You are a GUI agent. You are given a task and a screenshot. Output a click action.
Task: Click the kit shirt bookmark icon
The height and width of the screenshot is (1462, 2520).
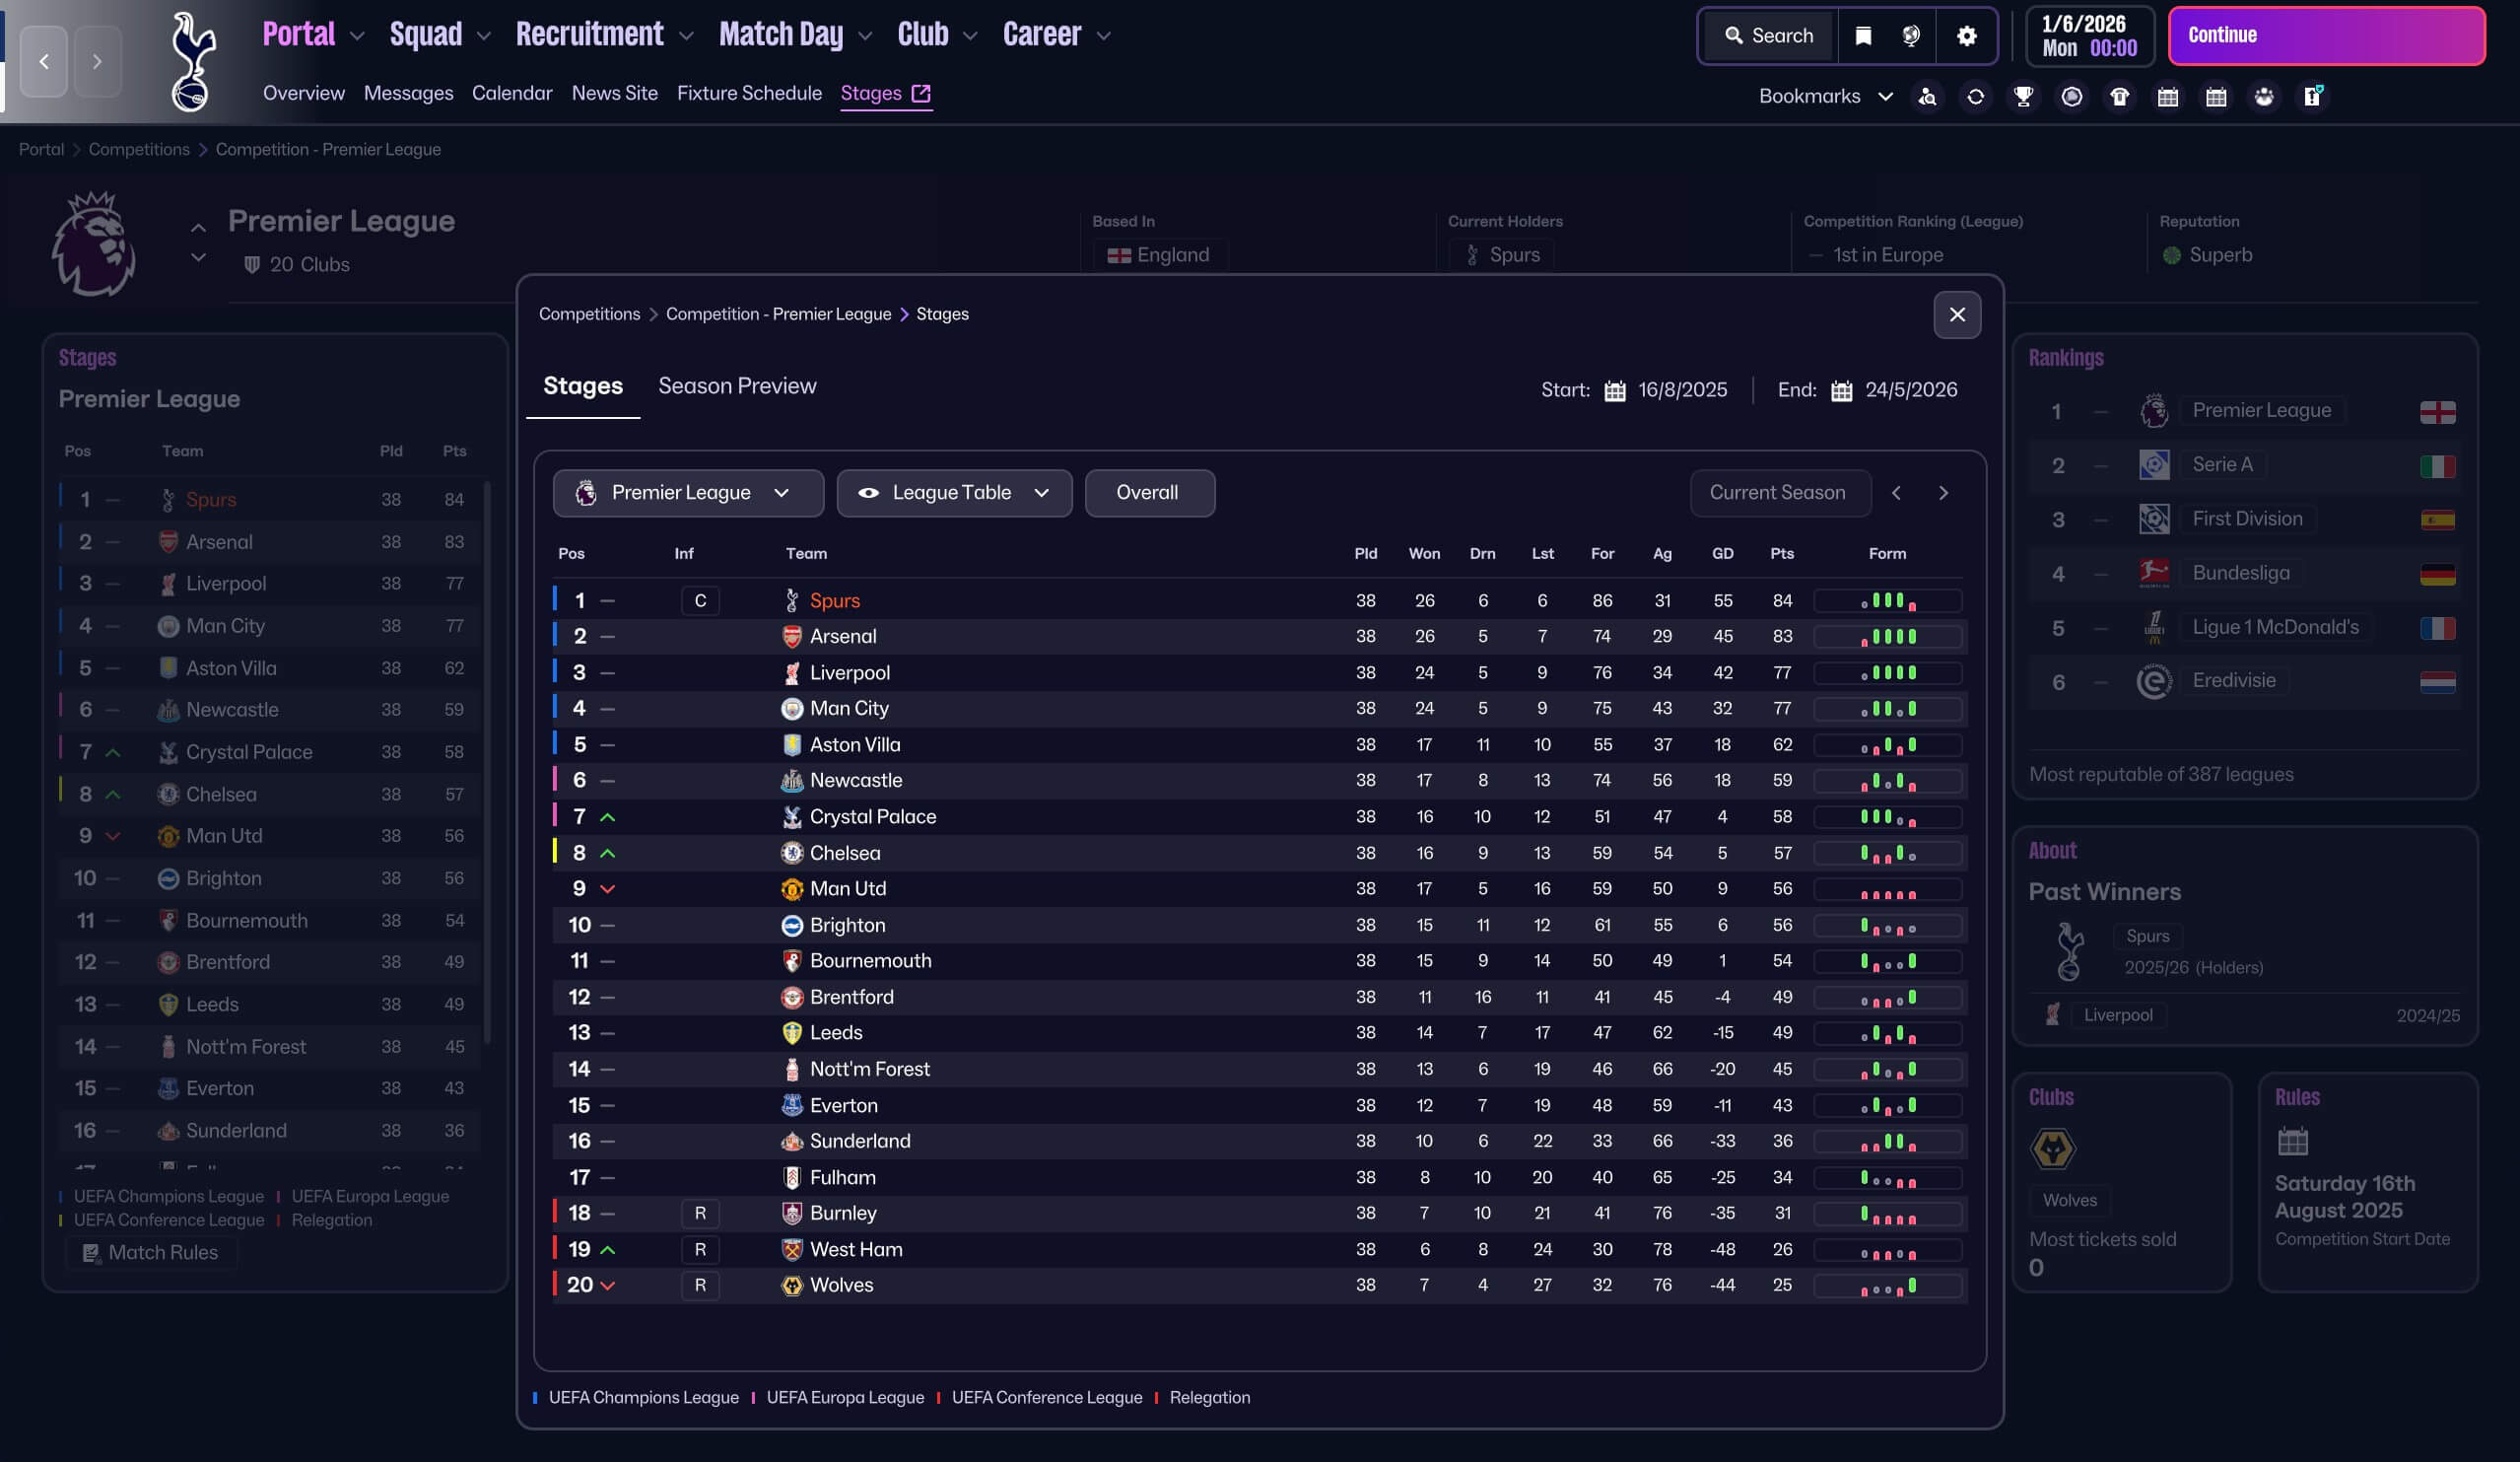(x=2119, y=96)
